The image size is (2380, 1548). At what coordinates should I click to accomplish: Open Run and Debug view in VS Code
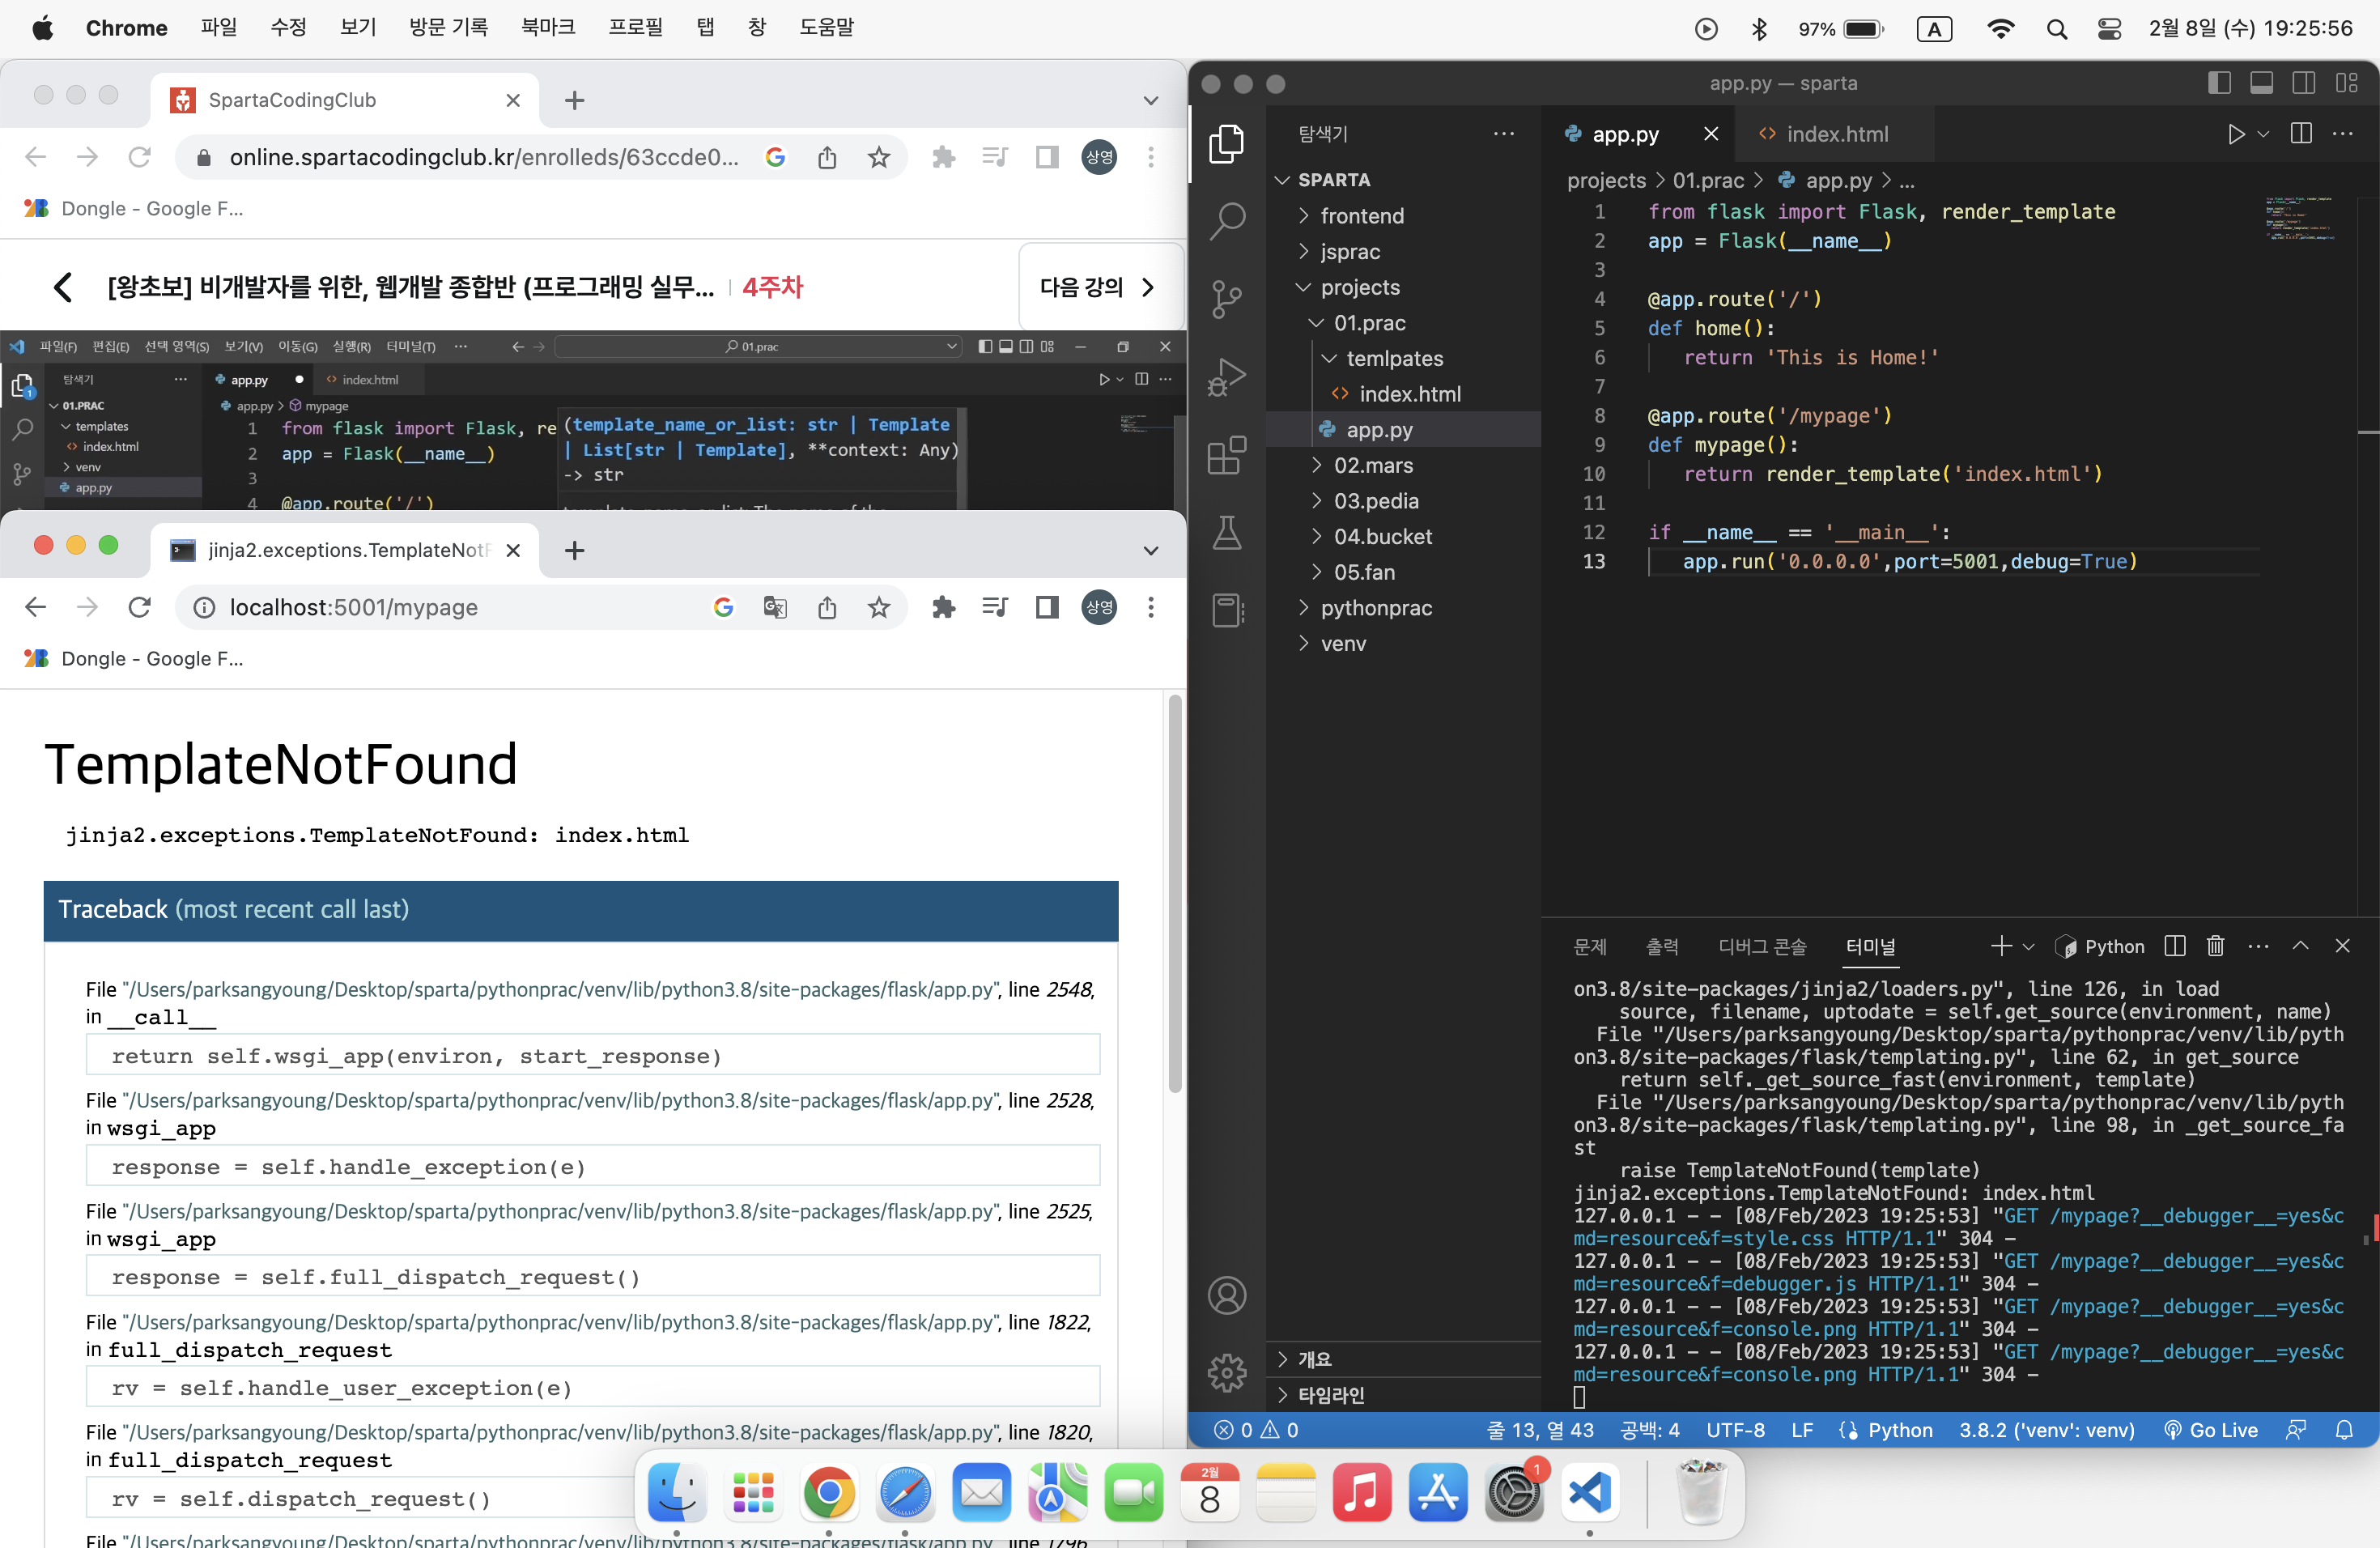pos(1226,377)
